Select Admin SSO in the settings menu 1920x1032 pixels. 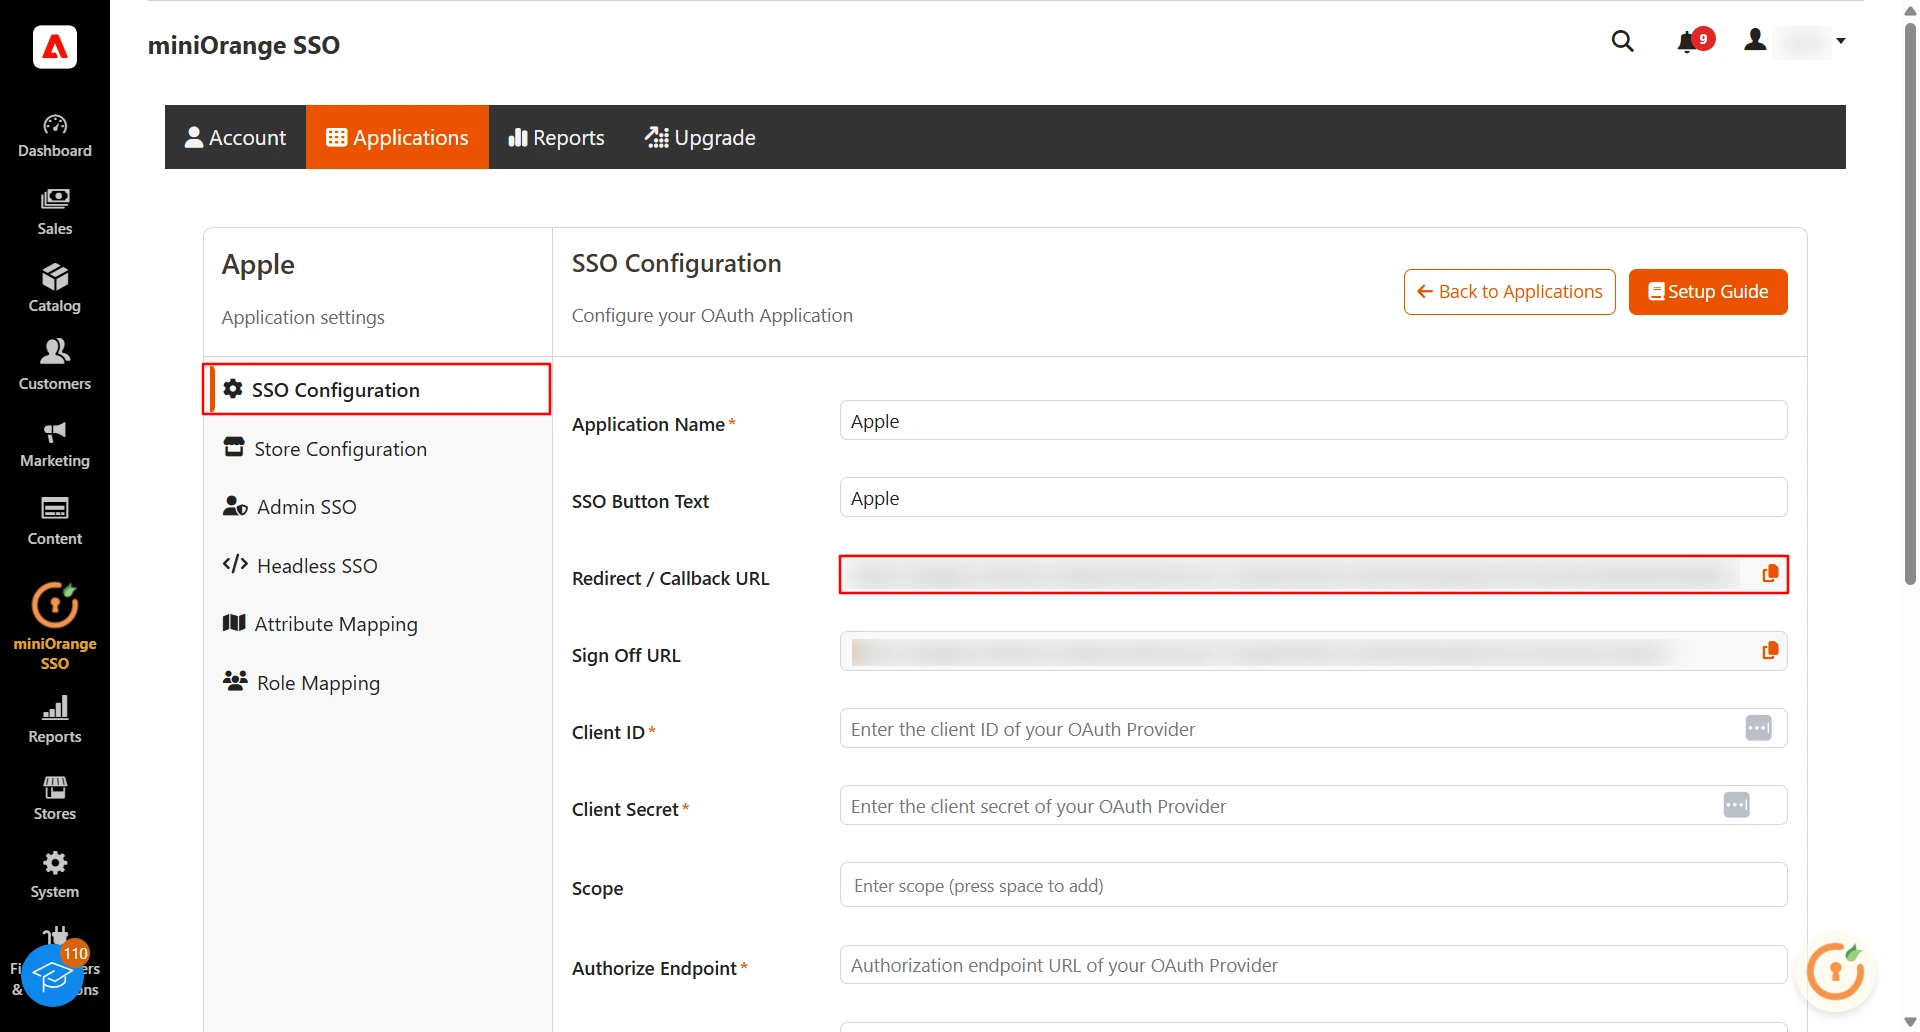(x=377, y=507)
